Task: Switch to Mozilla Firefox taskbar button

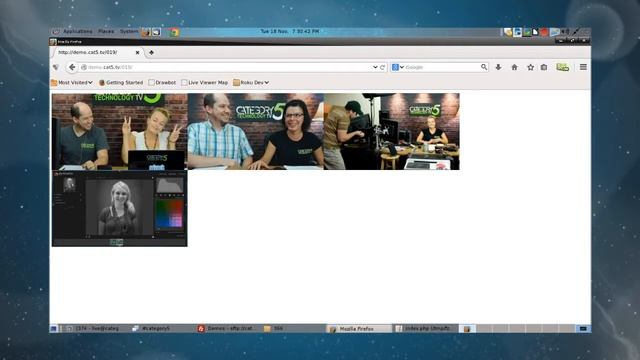Action: tap(359, 329)
